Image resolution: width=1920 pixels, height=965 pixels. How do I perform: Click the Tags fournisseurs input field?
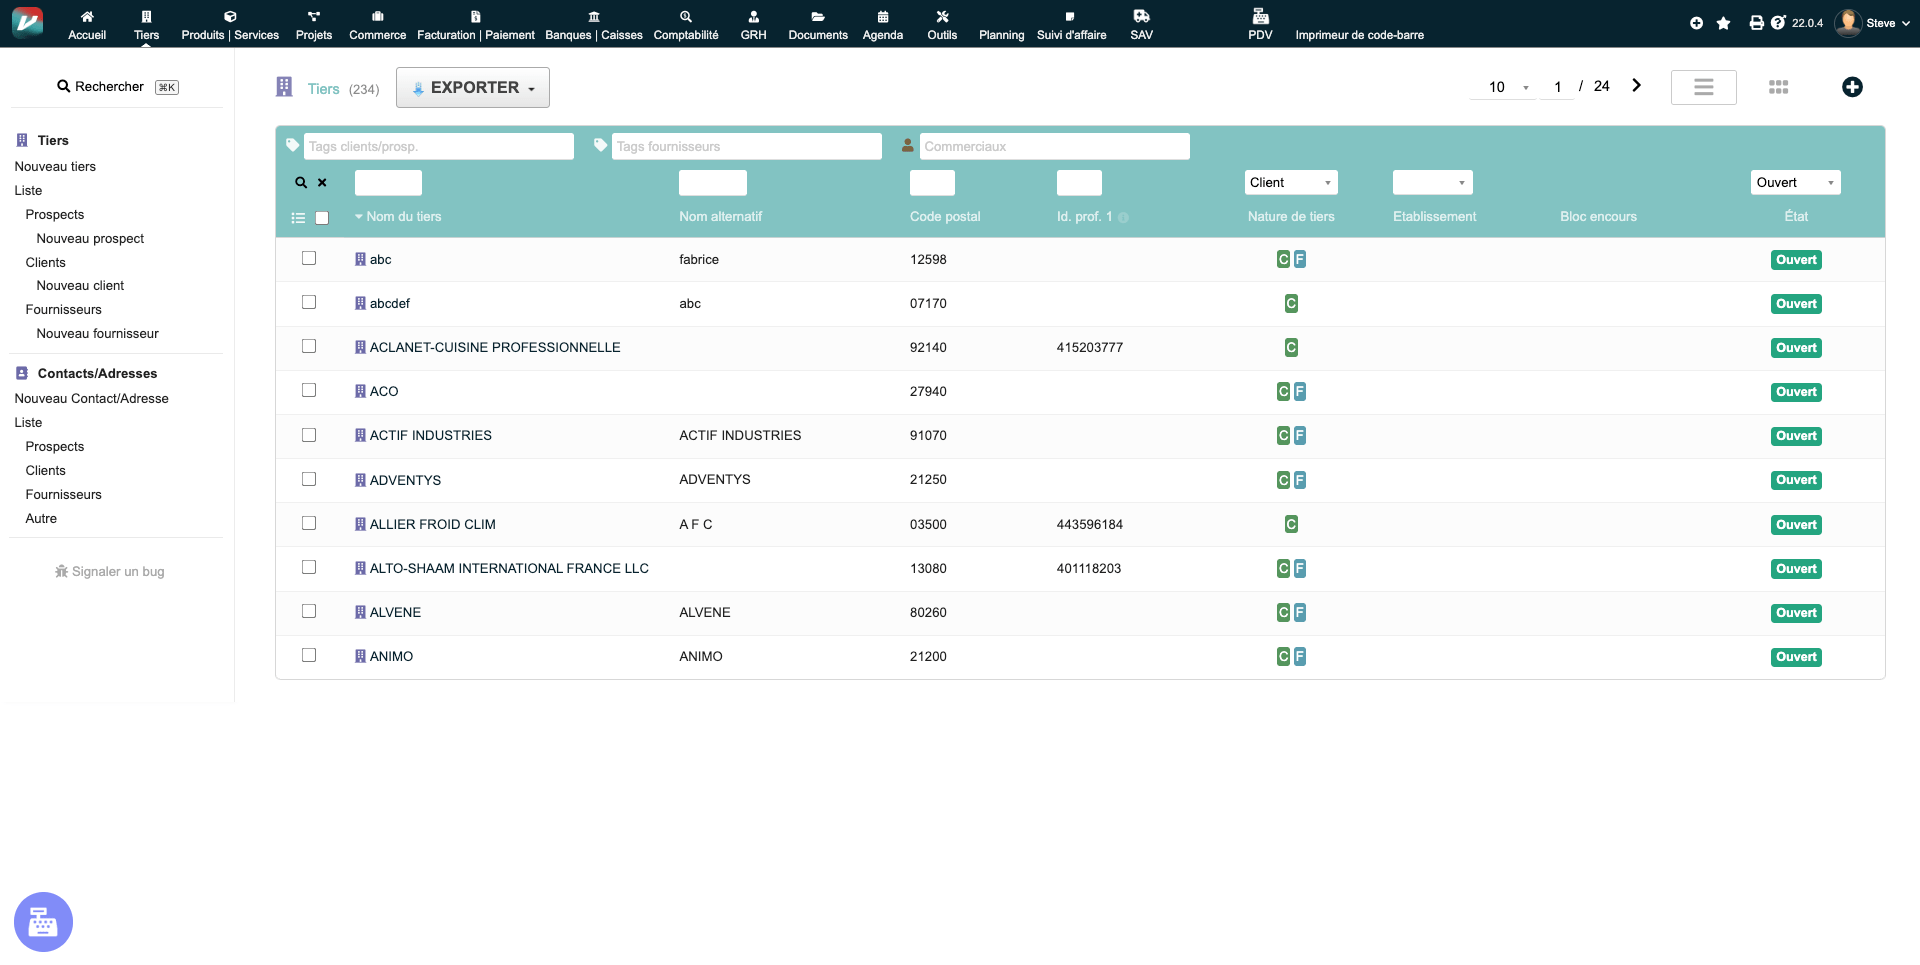click(x=746, y=147)
